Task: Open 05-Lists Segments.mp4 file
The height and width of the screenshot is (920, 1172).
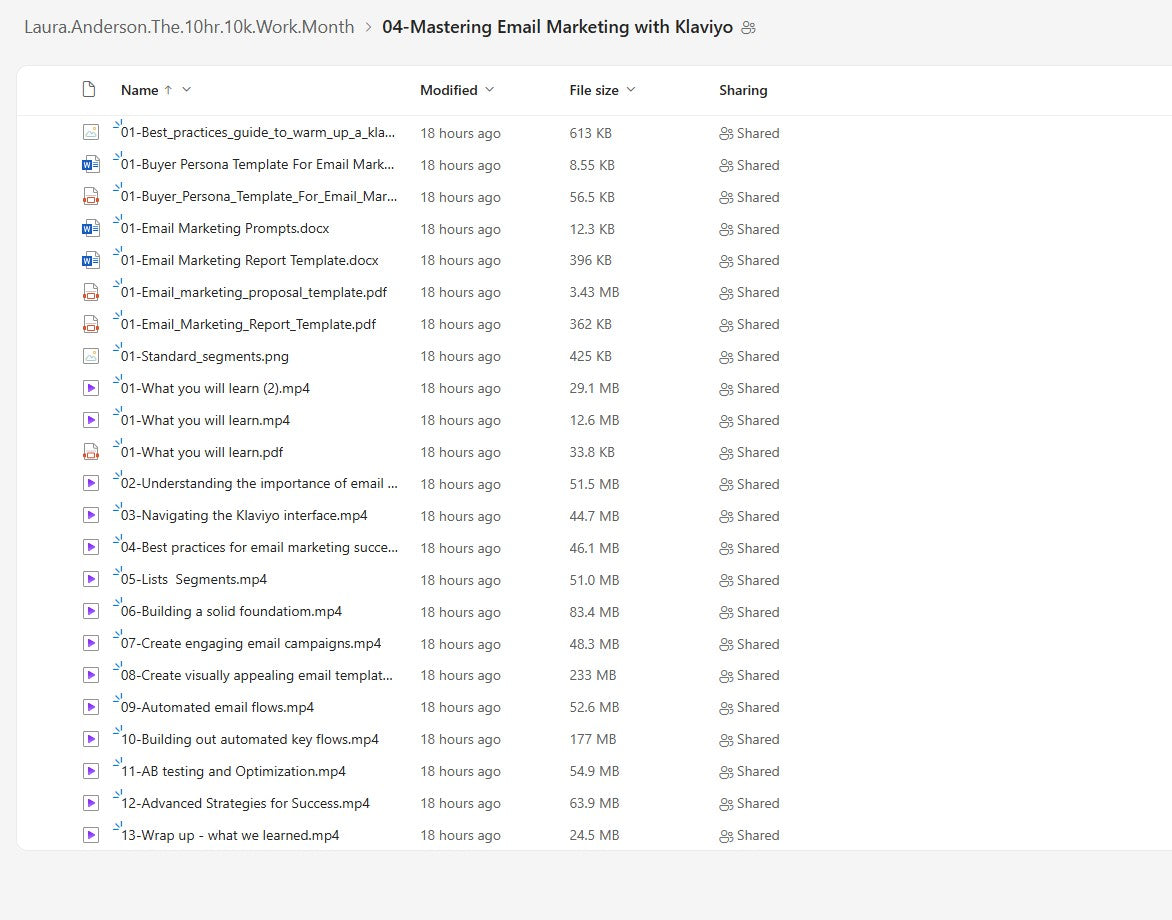Action: [x=194, y=580]
